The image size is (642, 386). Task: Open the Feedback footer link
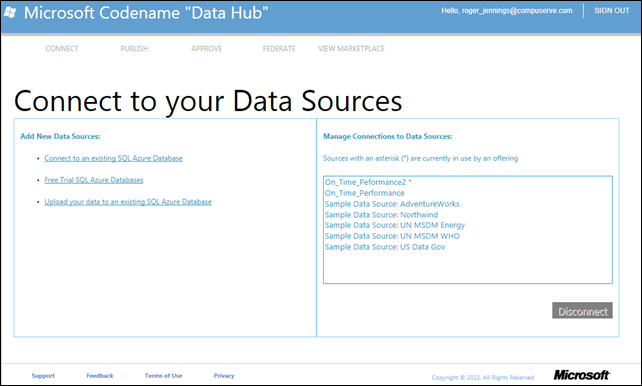(100, 375)
